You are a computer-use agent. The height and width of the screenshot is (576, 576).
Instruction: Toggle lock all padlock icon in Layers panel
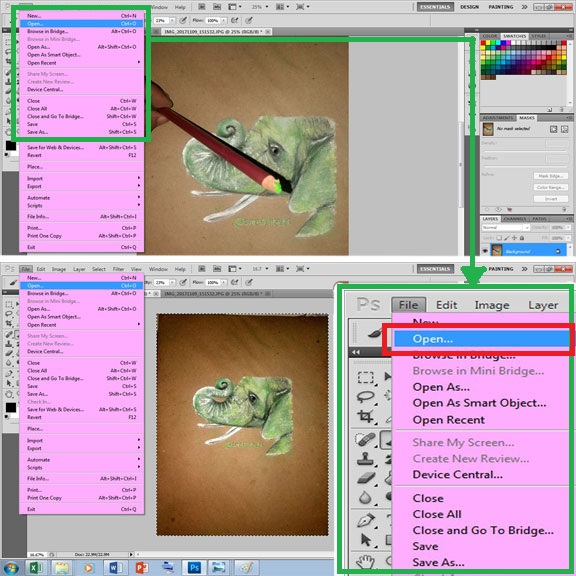point(522,238)
